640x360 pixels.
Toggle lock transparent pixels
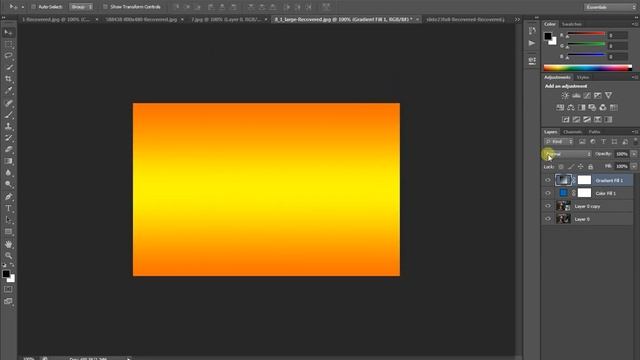[x=561, y=167]
